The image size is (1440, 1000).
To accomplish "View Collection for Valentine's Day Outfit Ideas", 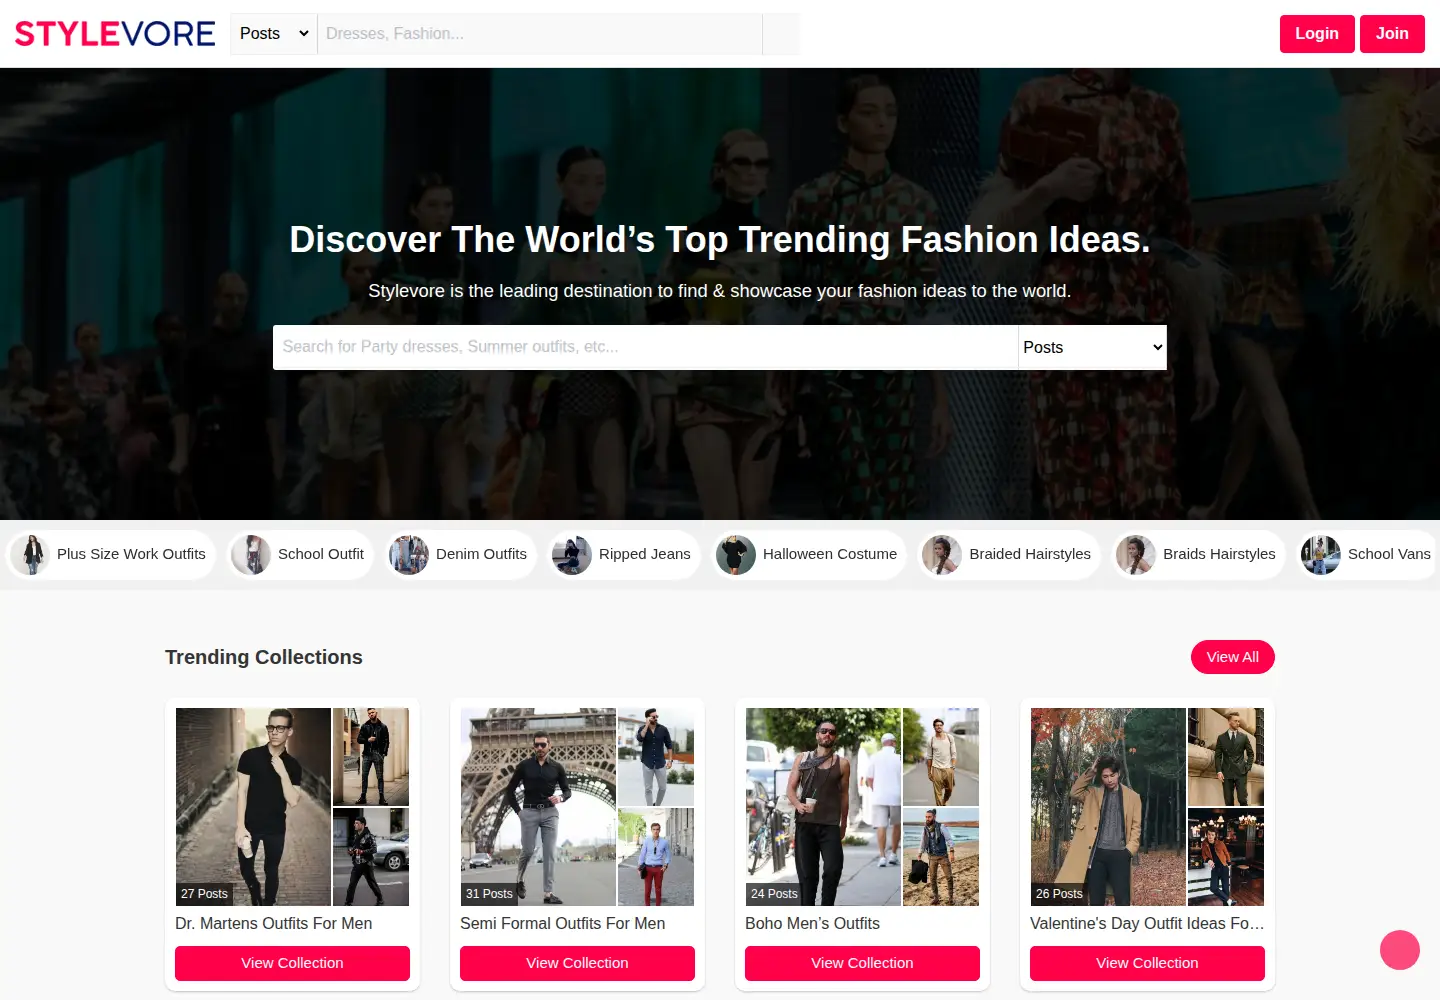I will pyautogui.click(x=1147, y=963).
